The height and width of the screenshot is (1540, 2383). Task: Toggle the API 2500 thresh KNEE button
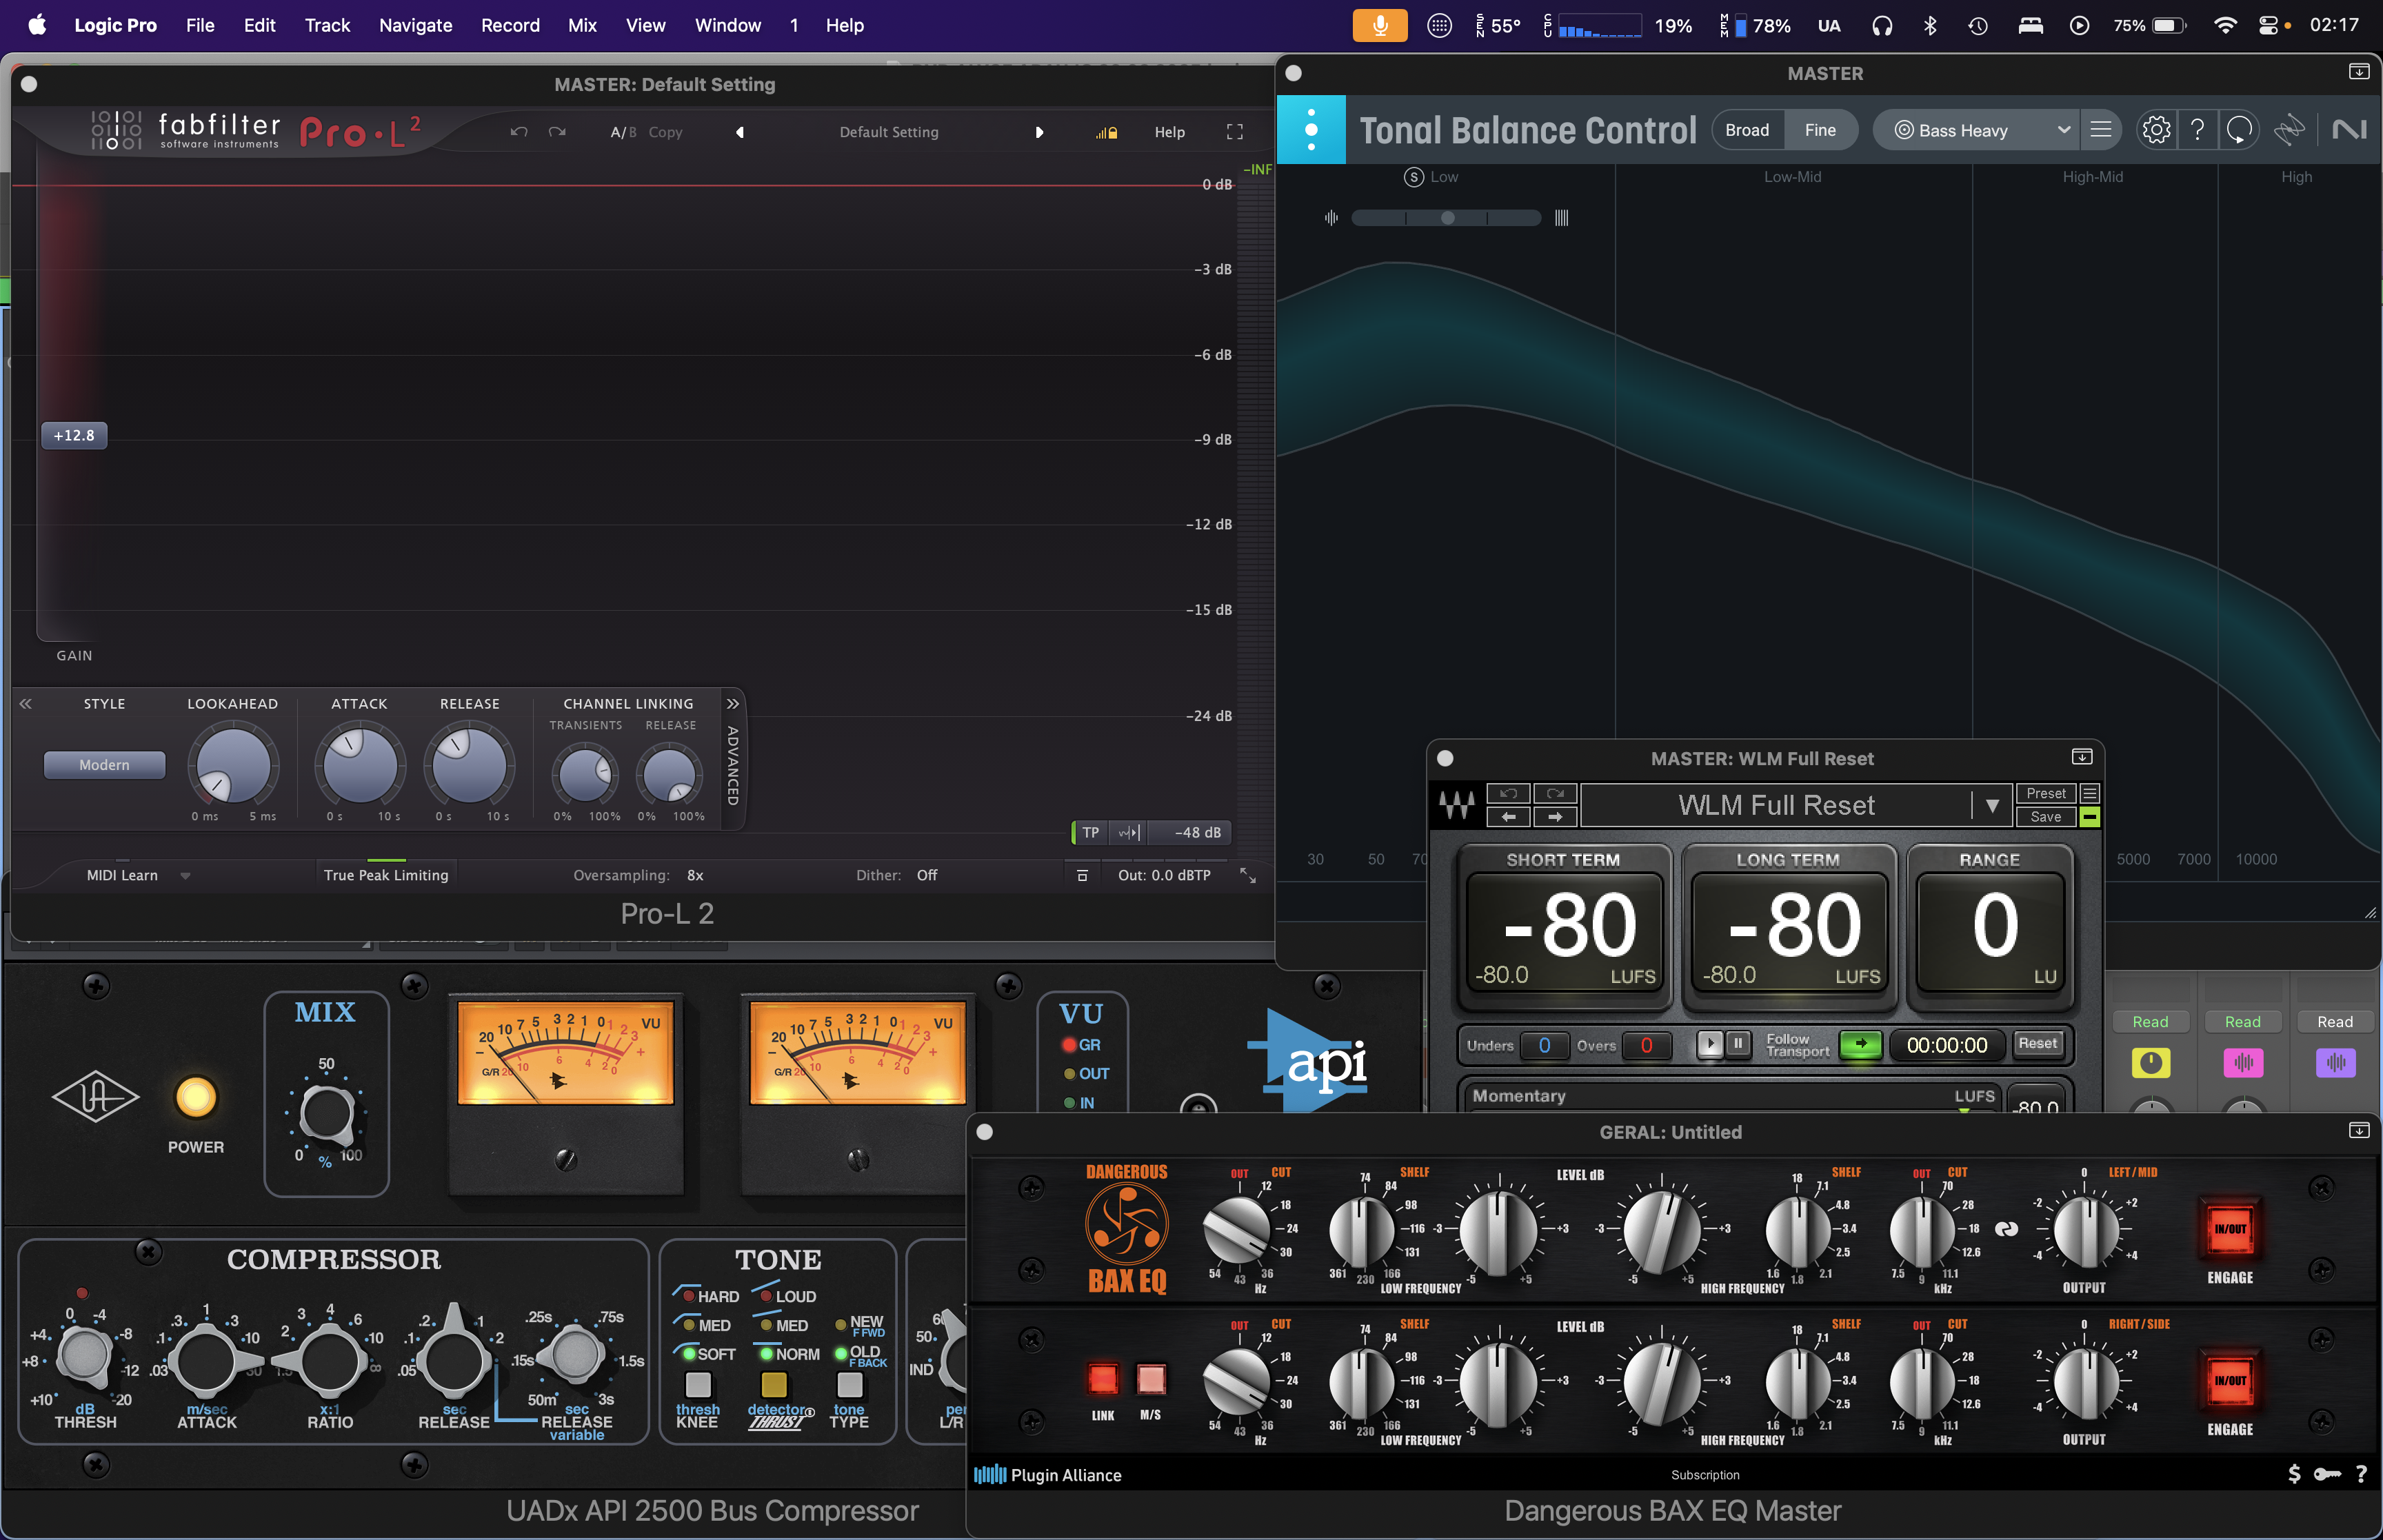tap(698, 1384)
